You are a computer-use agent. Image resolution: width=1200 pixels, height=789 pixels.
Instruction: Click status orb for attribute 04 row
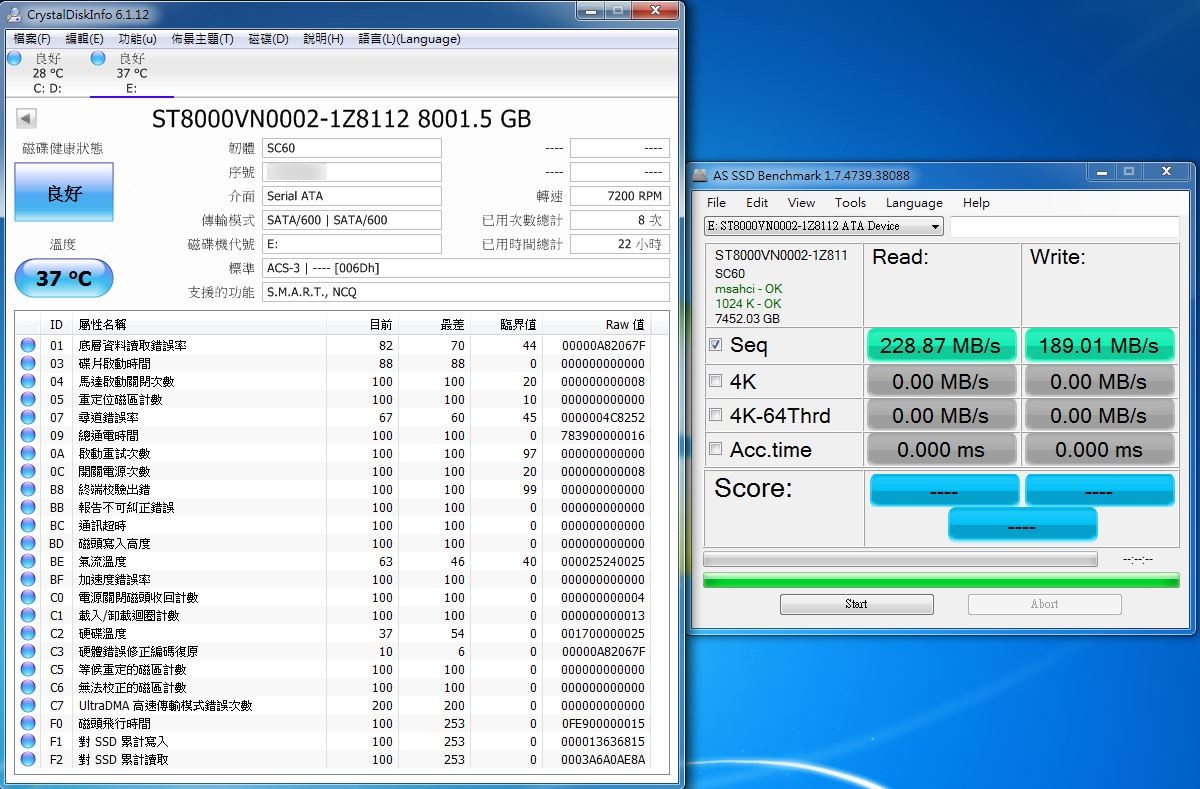coord(28,382)
